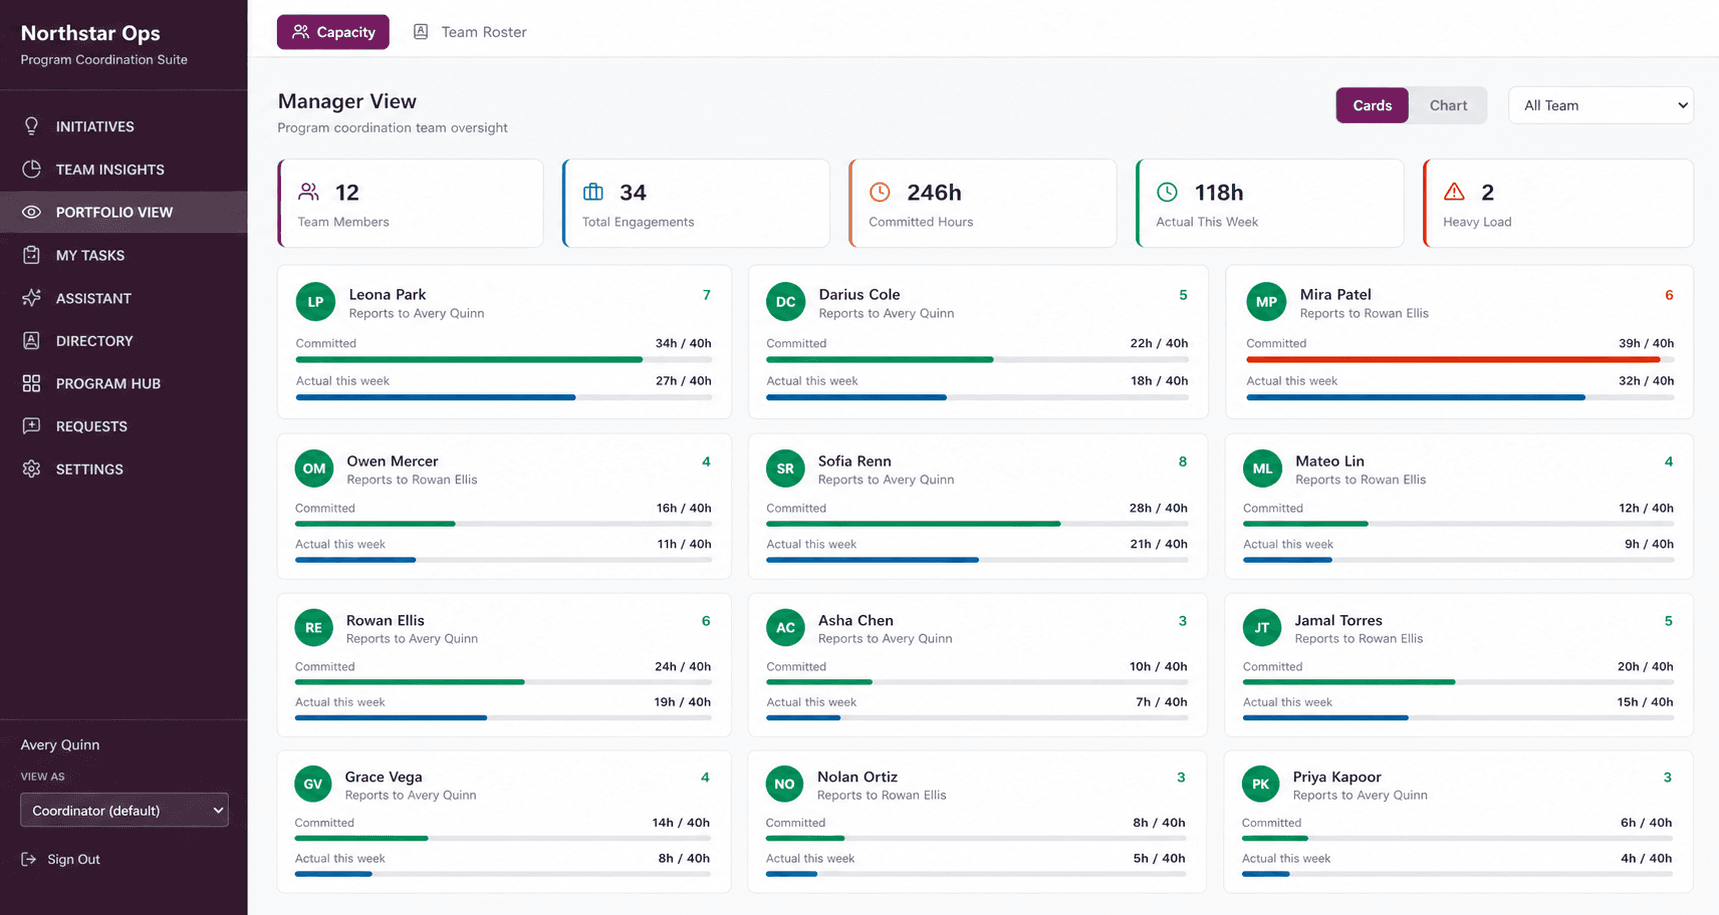The height and width of the screenshot is (915, 1719).
Task: Click the Team Members people icon
Action: [309, 191]
